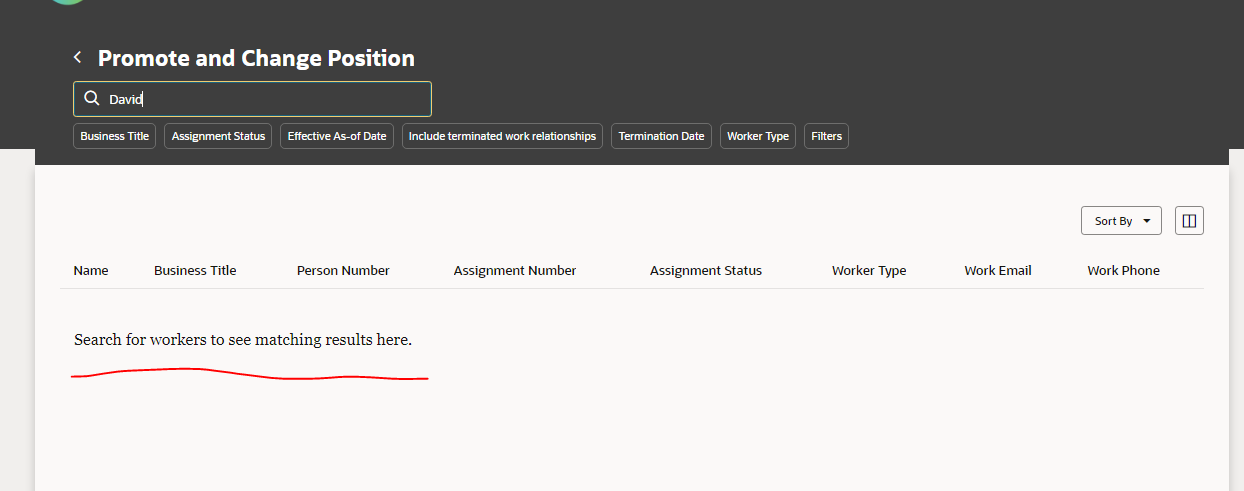Click the Filters button
1244x491 pixels.
(x=826, y=136)
